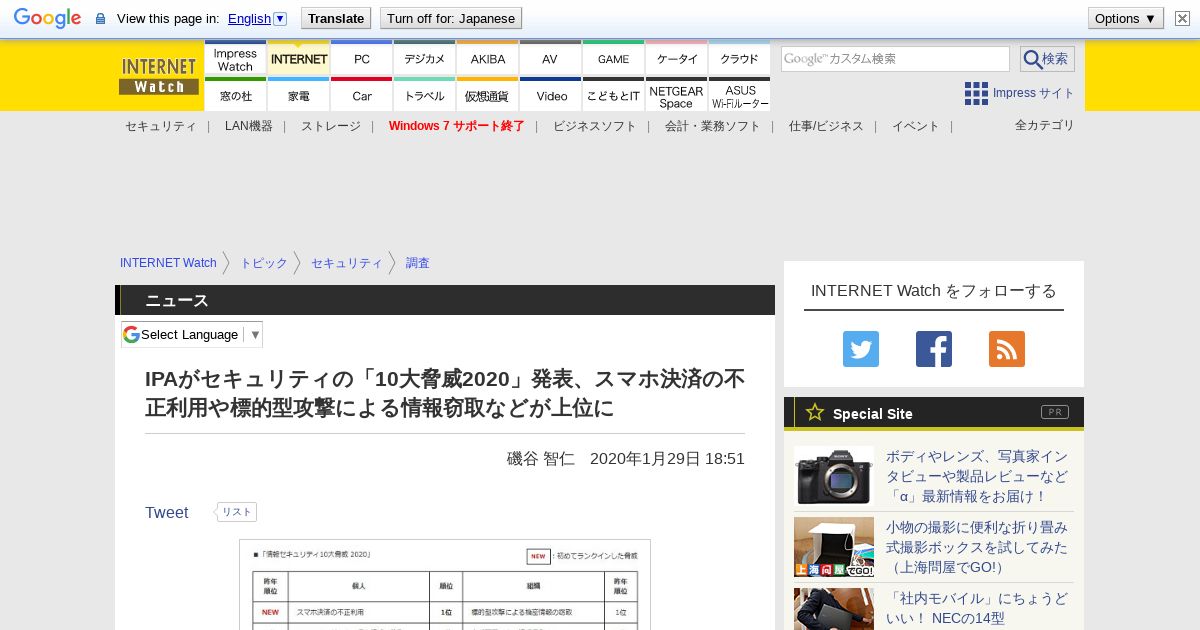
Task: Click the セキュリティ breadcrumb link
Action: [346, 263]
